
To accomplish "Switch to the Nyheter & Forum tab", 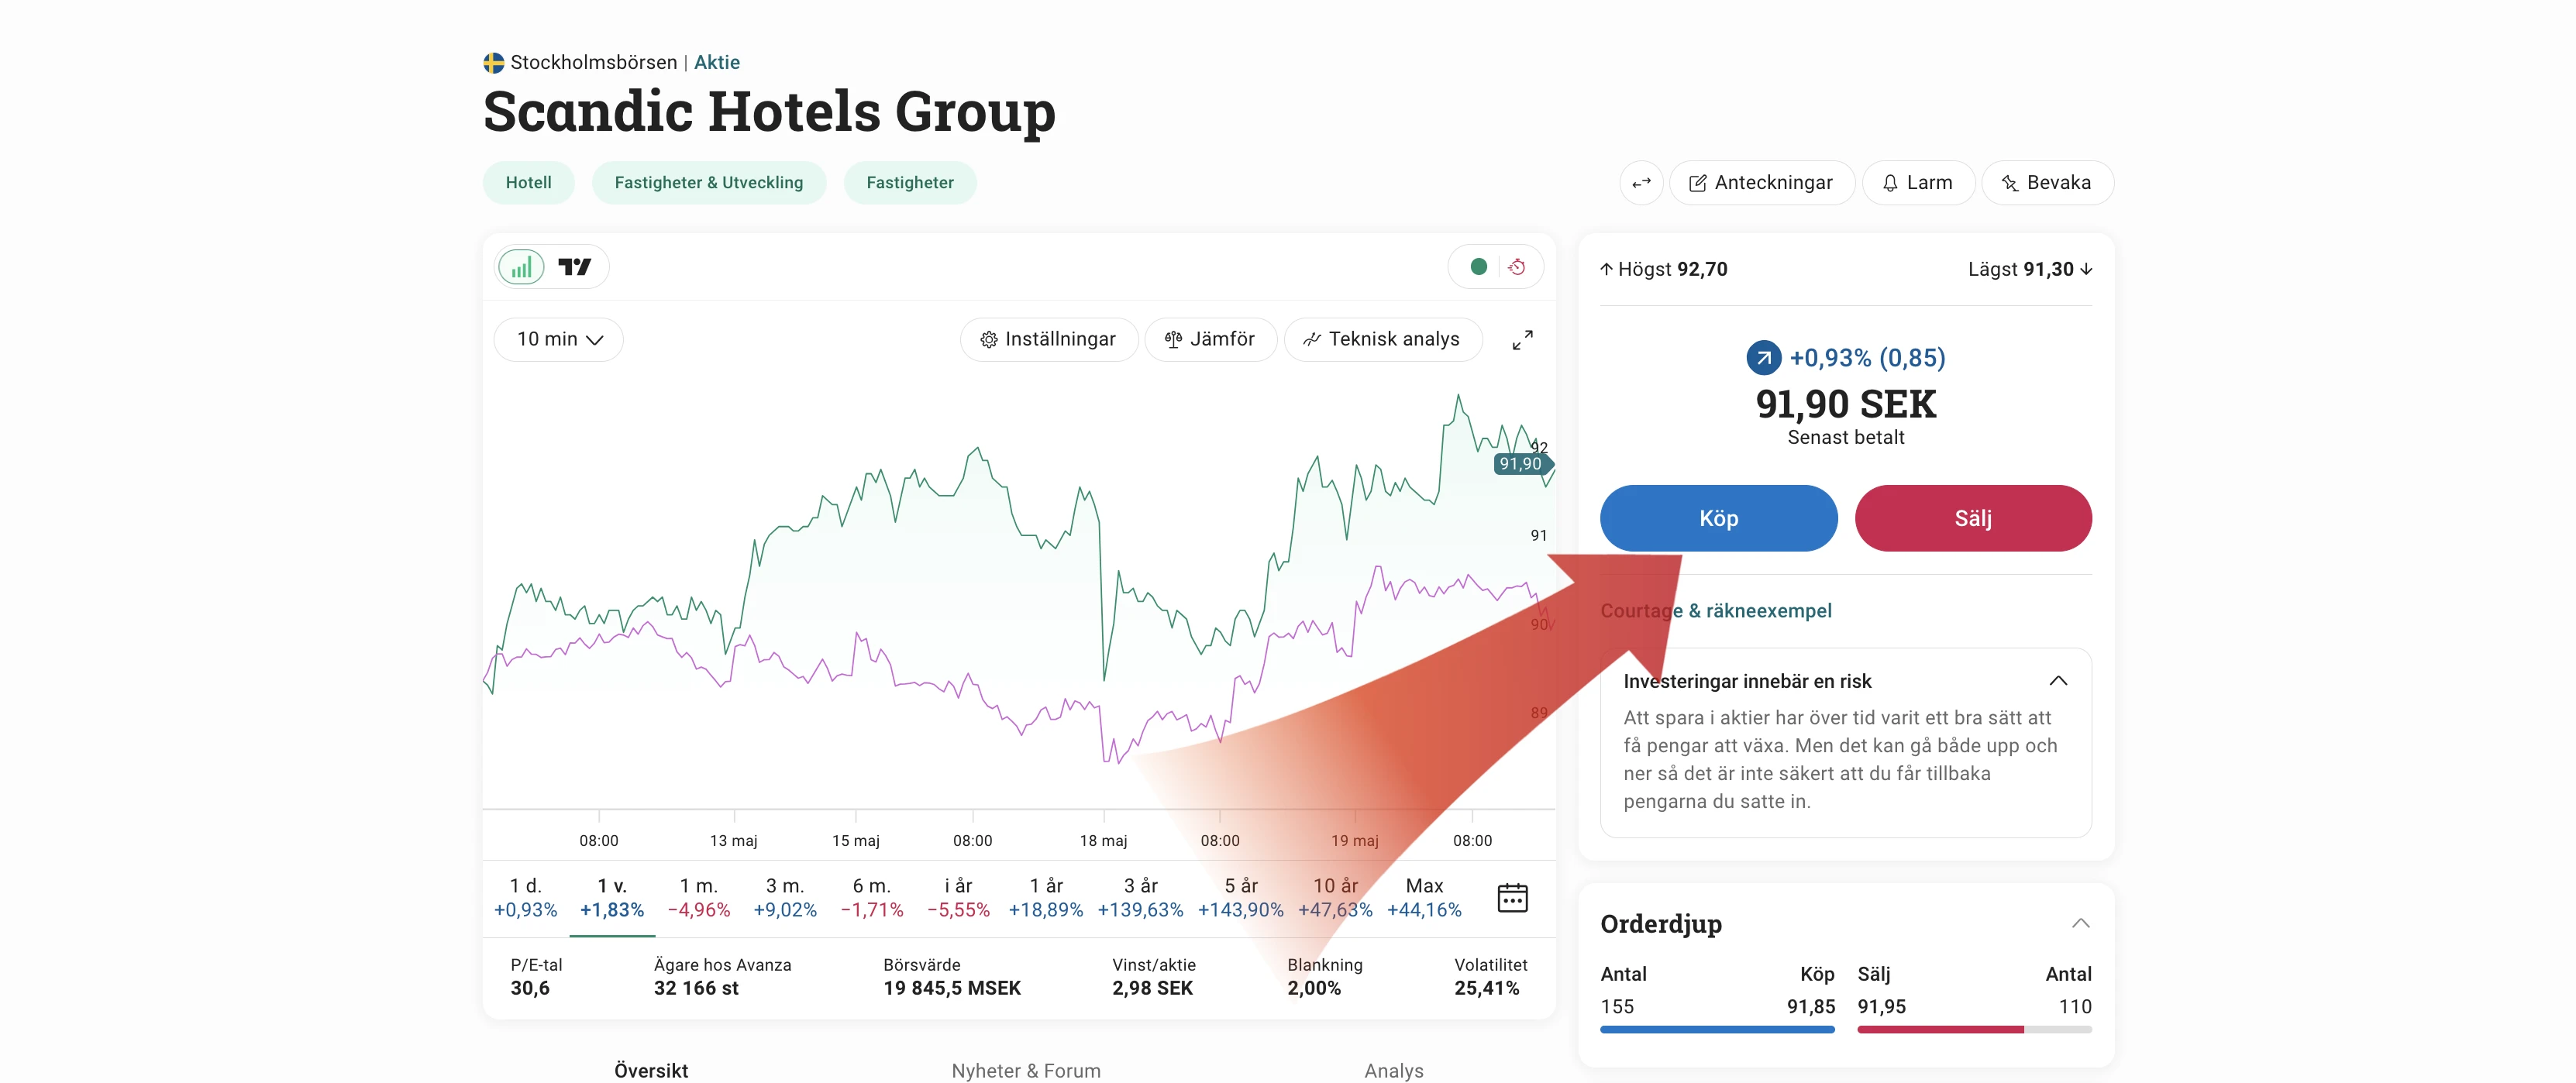I will [x=1026, y=1070].
